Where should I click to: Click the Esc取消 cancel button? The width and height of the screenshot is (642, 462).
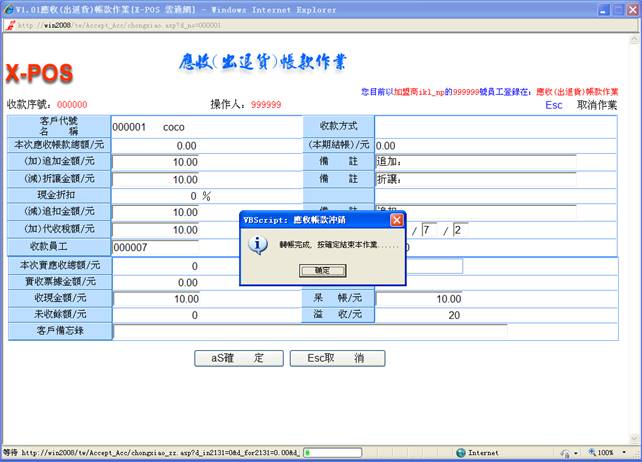point(336,357)
